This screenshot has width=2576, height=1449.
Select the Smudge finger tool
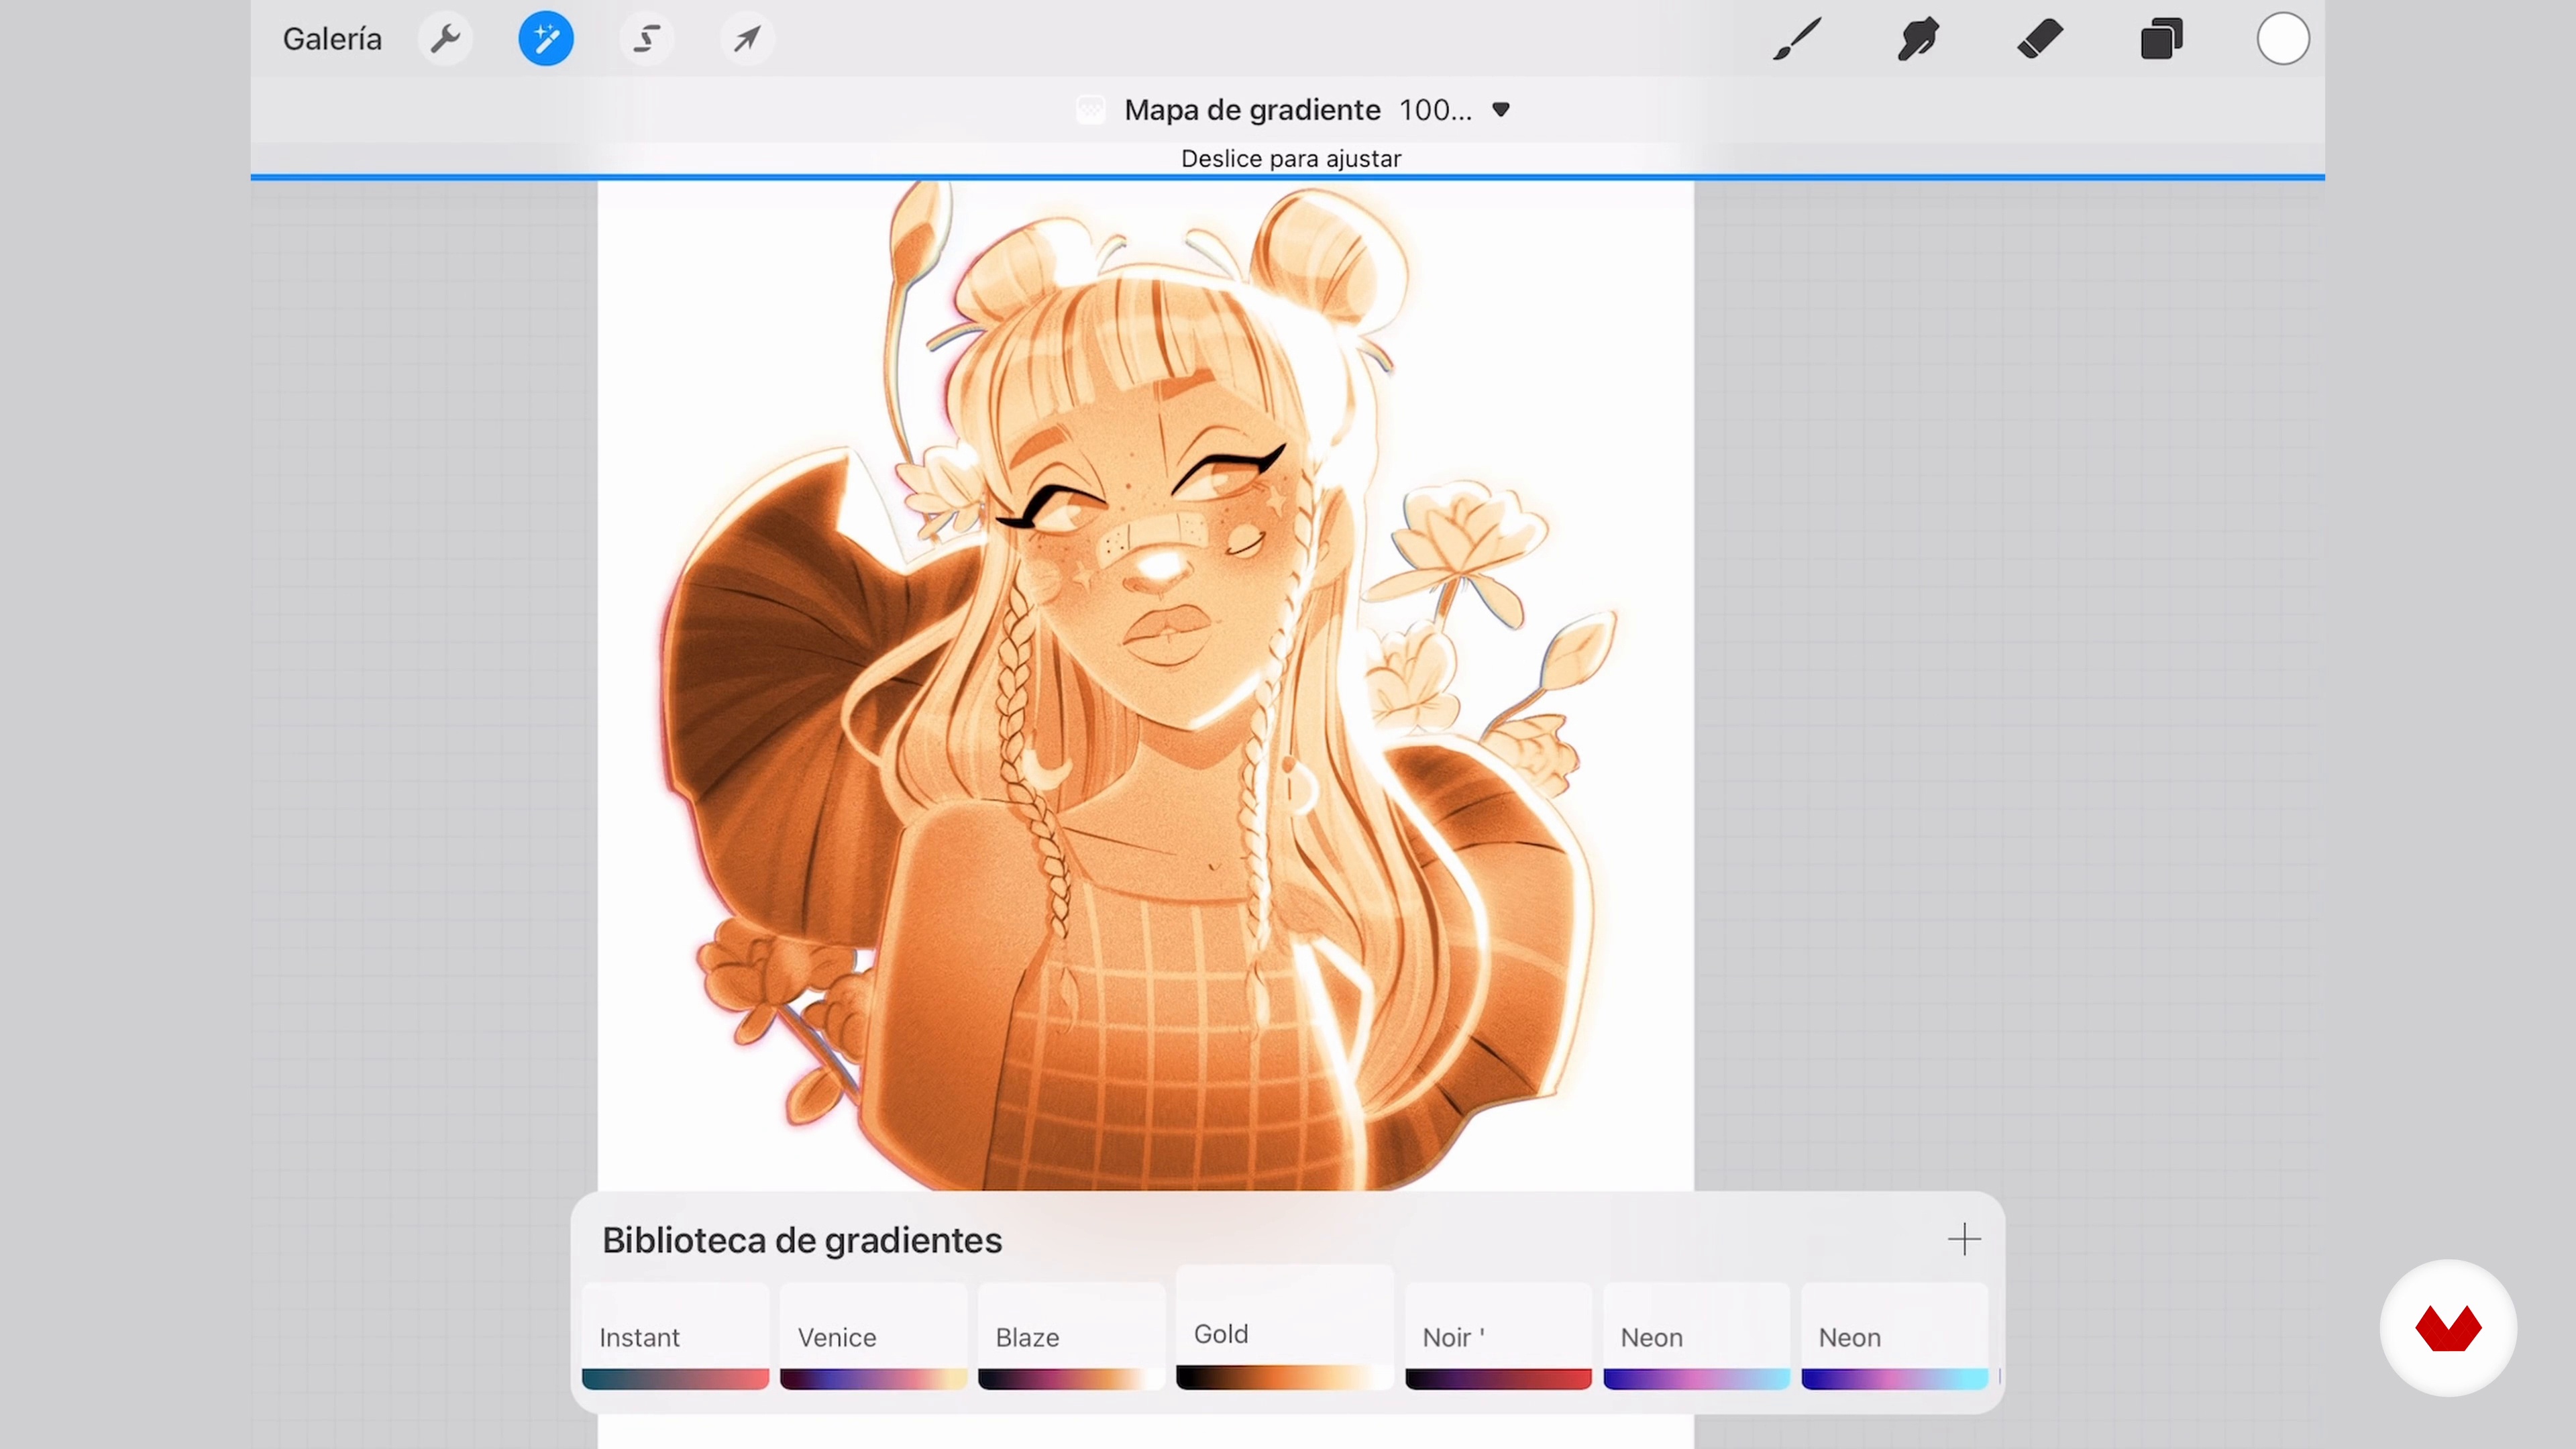(1918, 39)
